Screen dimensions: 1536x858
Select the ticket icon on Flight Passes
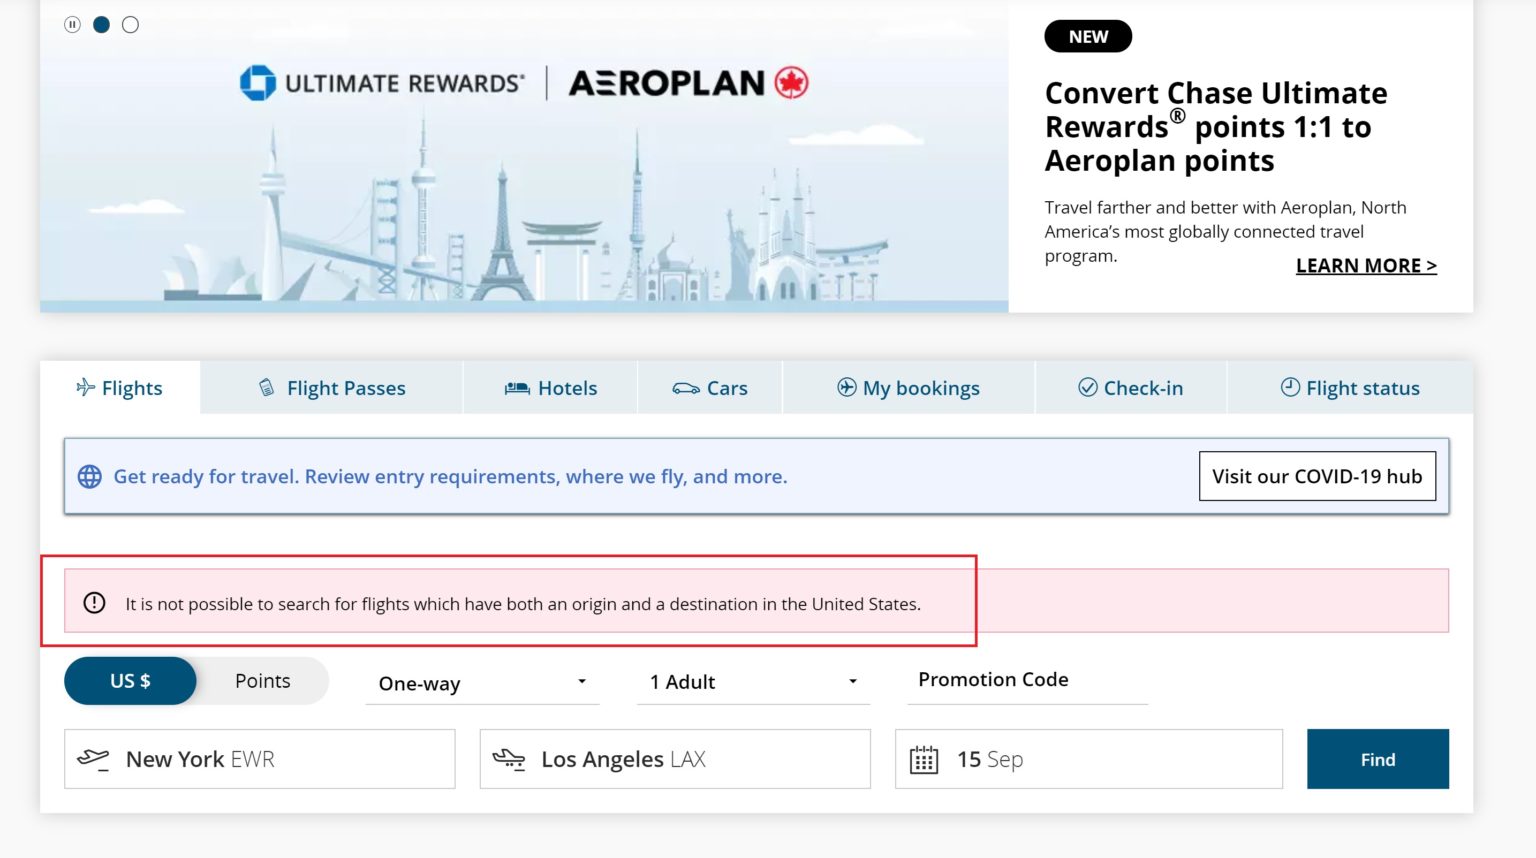[x=264, y=388]
